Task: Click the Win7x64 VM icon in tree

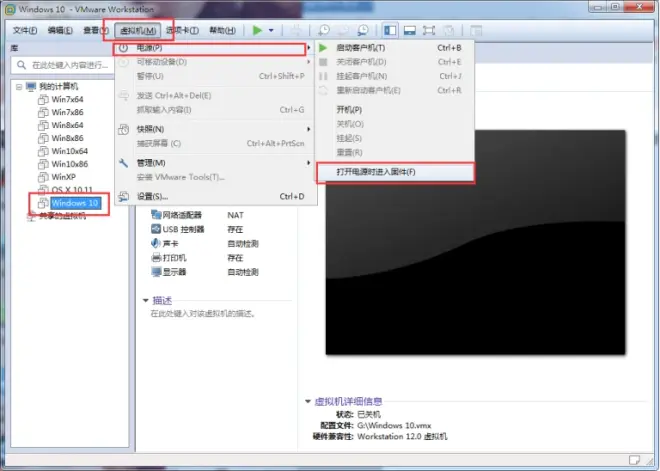Action: click(x=43, y=99)
